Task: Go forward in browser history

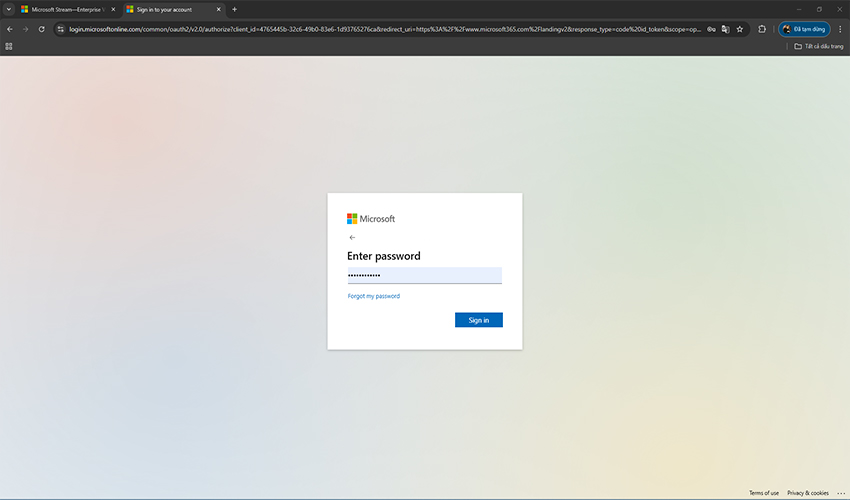Action: [x=25, y=29]
